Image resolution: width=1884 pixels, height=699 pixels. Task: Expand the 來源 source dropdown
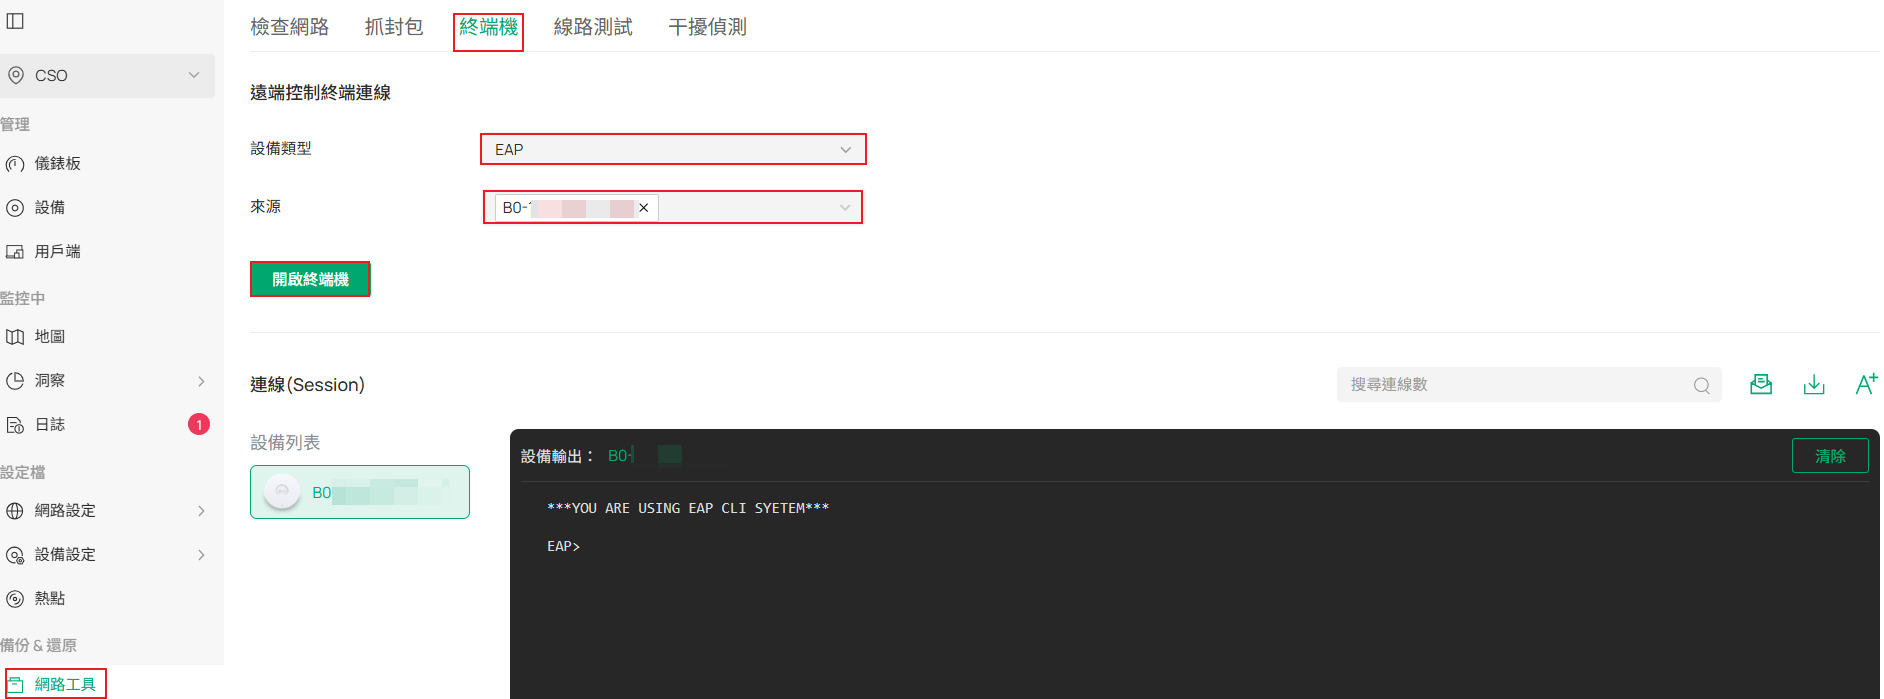(845, 208)
